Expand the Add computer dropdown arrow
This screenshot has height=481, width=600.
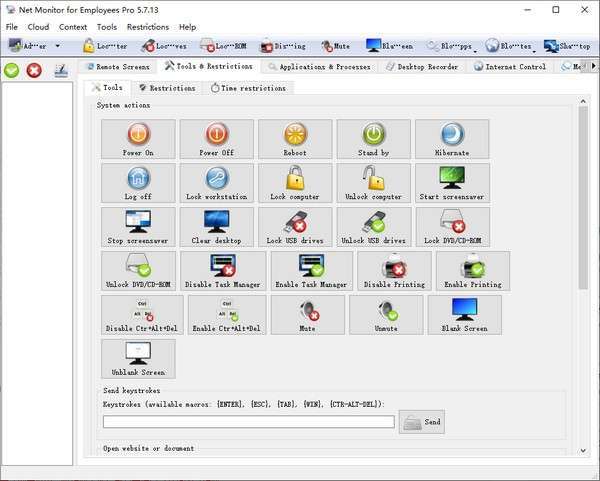(57, 46)
